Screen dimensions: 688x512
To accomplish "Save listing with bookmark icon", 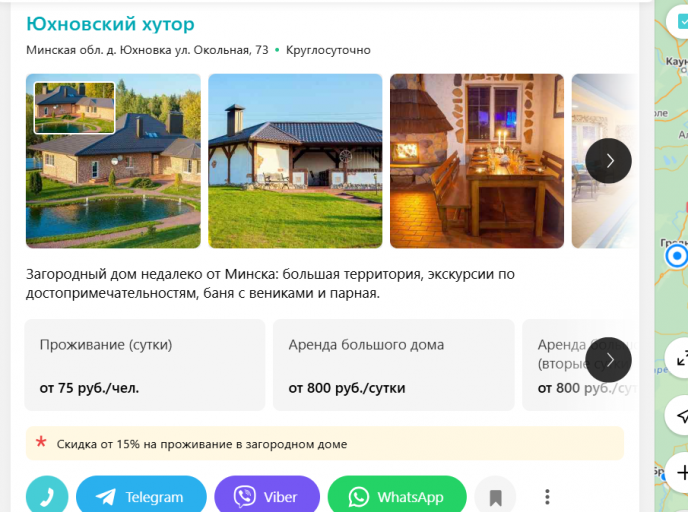I will pyautogui.click(x=495, y=497).
